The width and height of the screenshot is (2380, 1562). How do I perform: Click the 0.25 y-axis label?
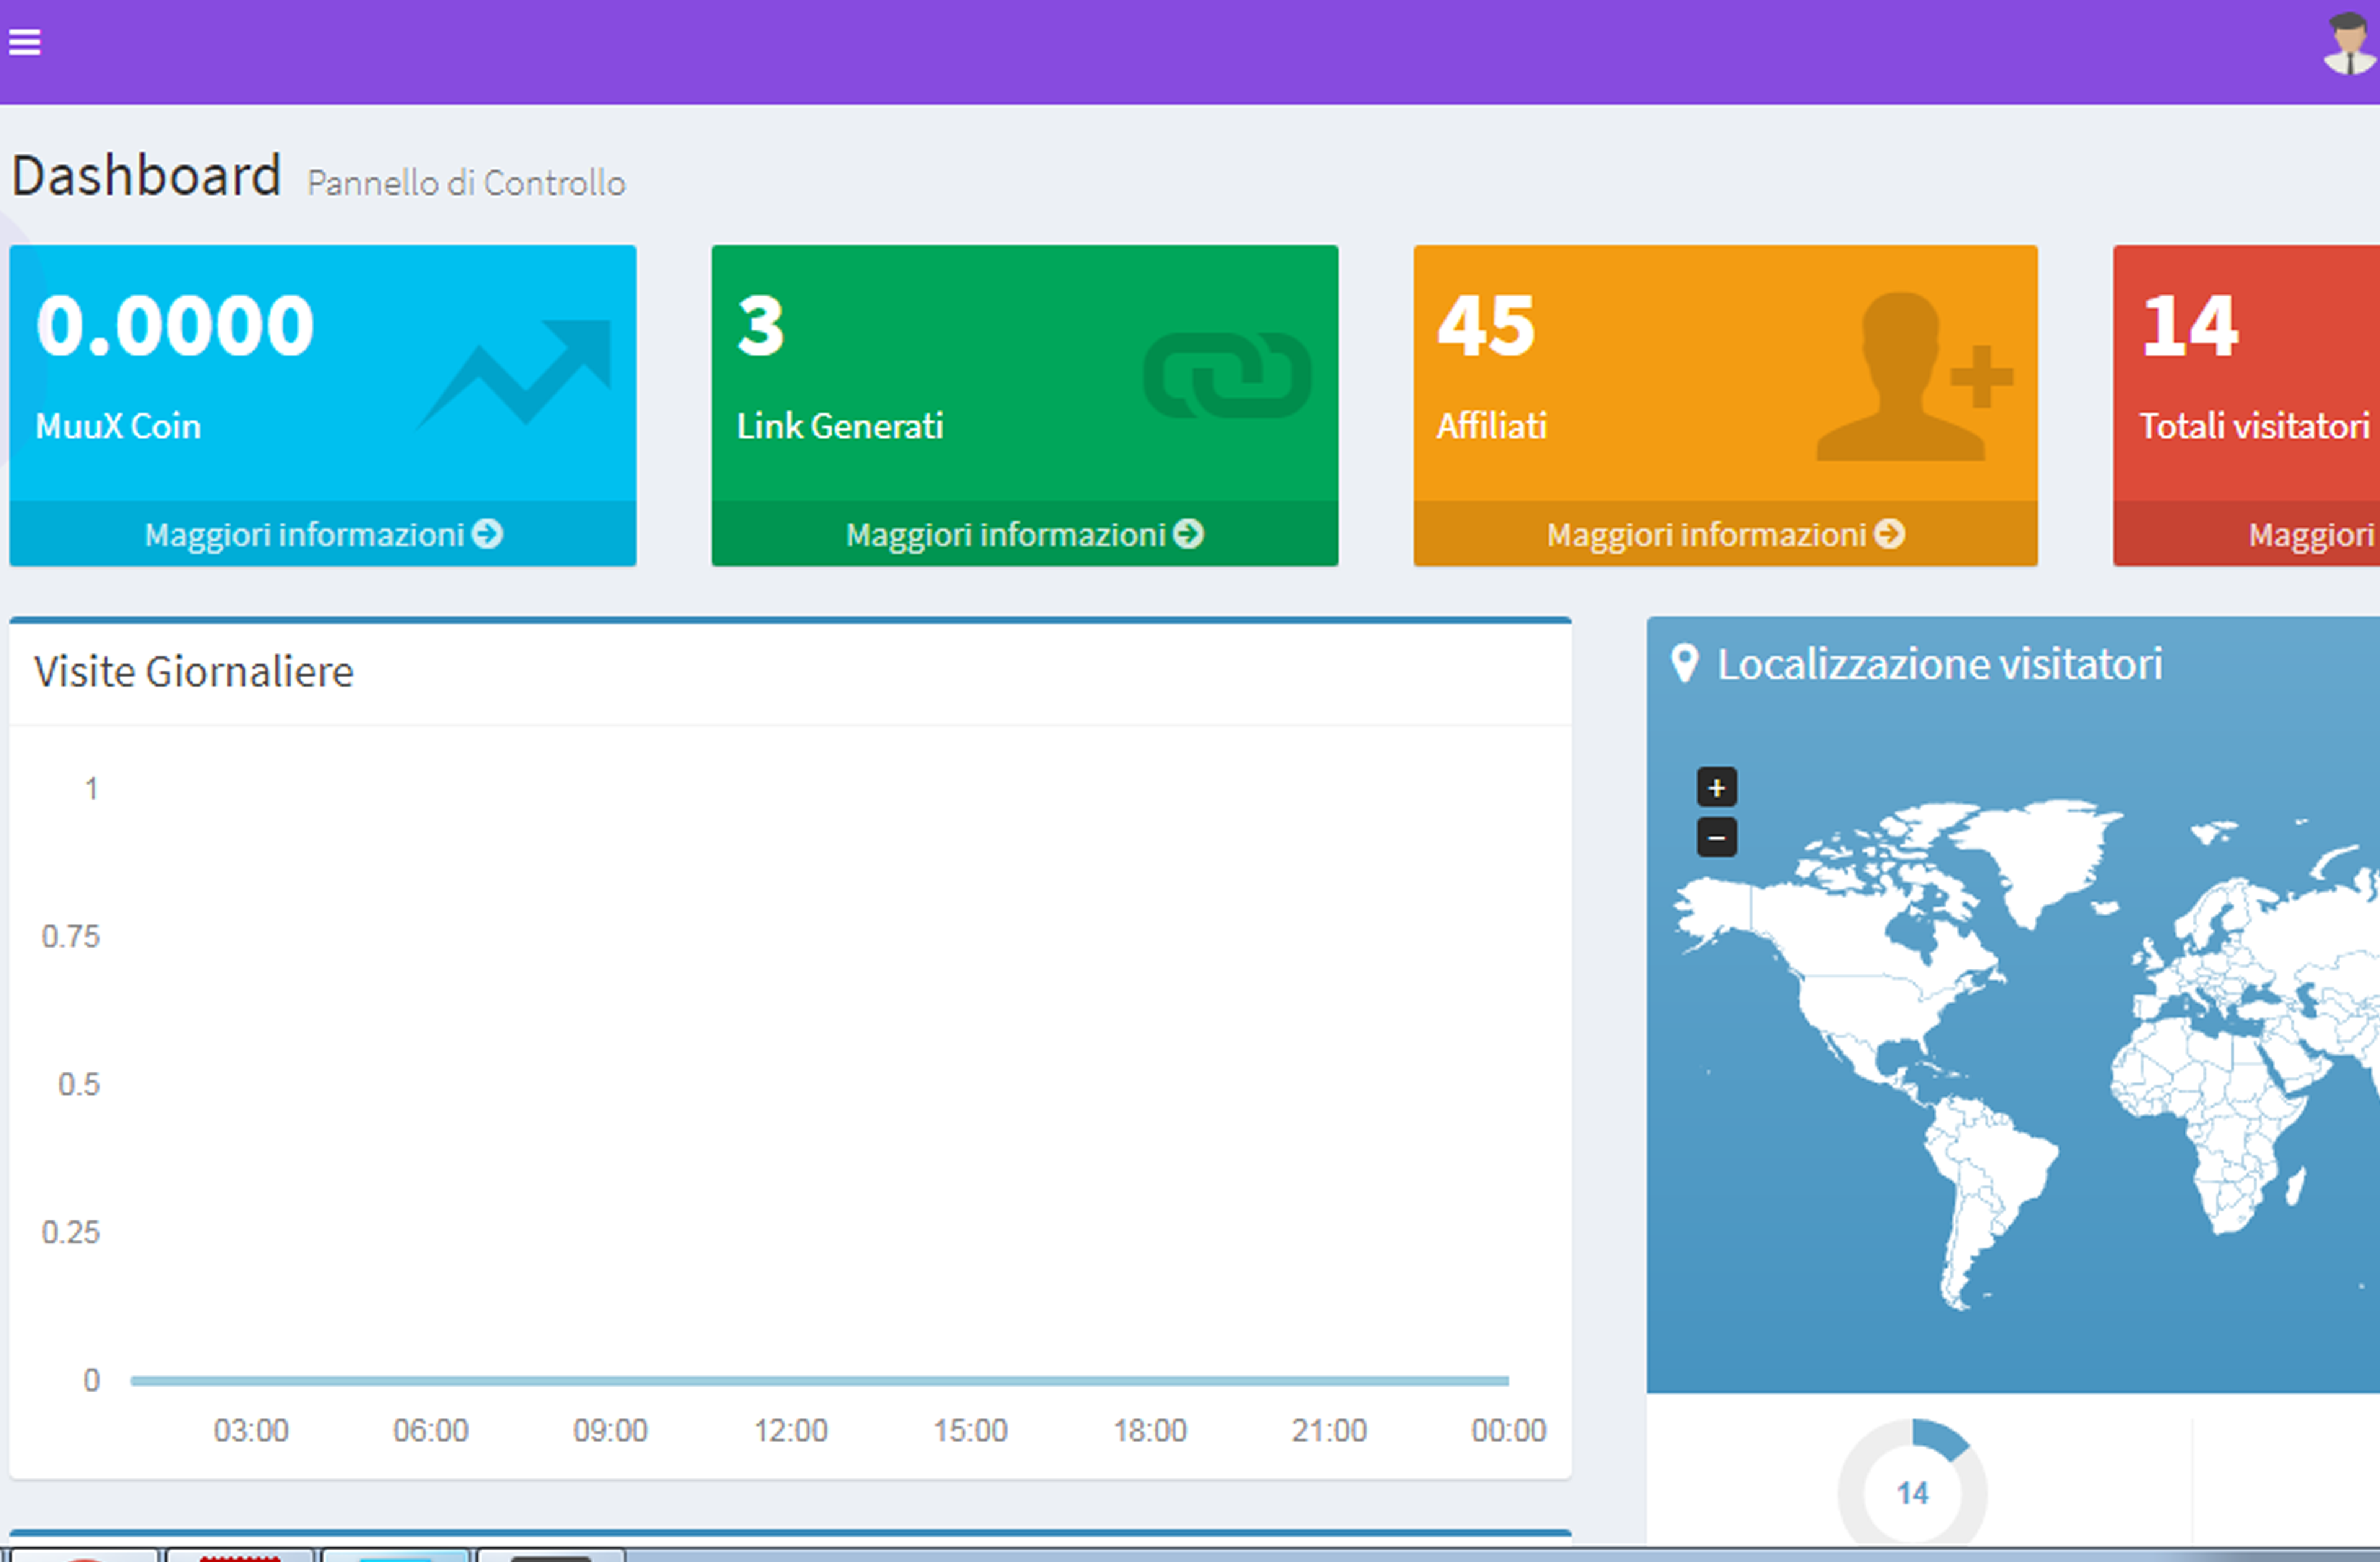pos(71,1233)
